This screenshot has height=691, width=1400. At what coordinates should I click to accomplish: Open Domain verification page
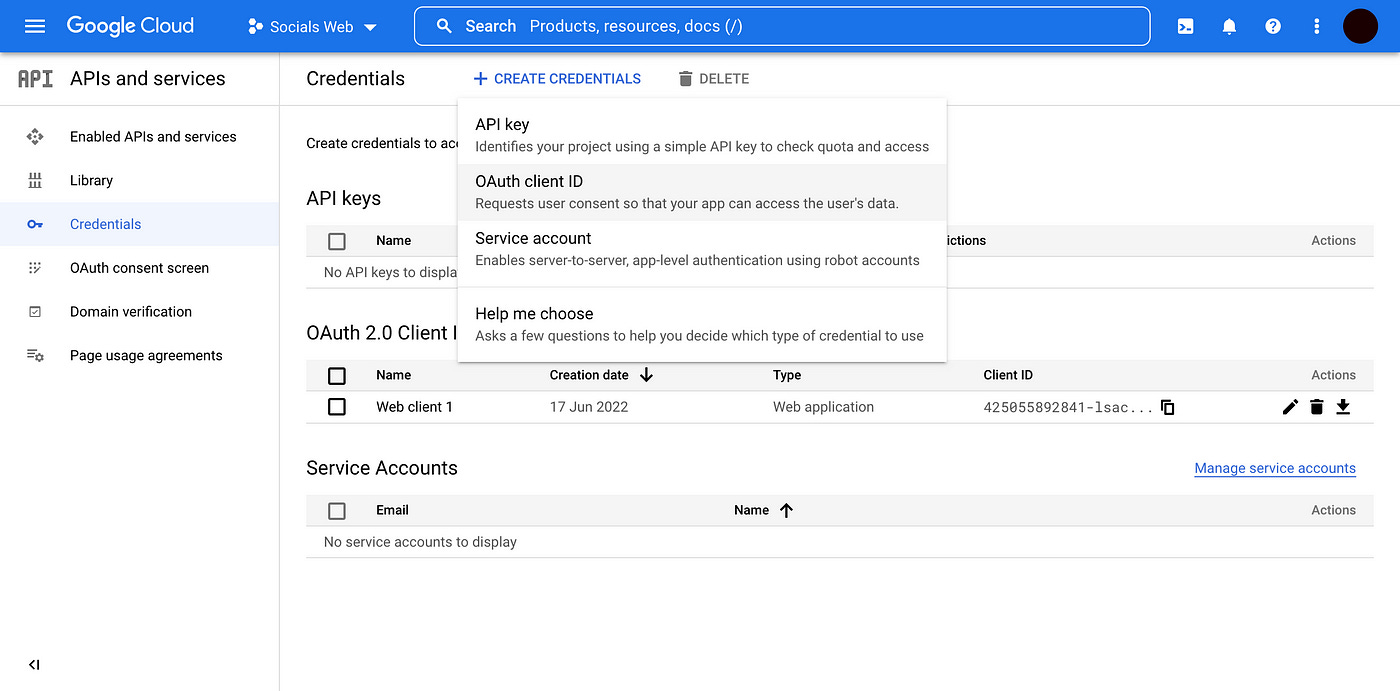click(140, 312)
